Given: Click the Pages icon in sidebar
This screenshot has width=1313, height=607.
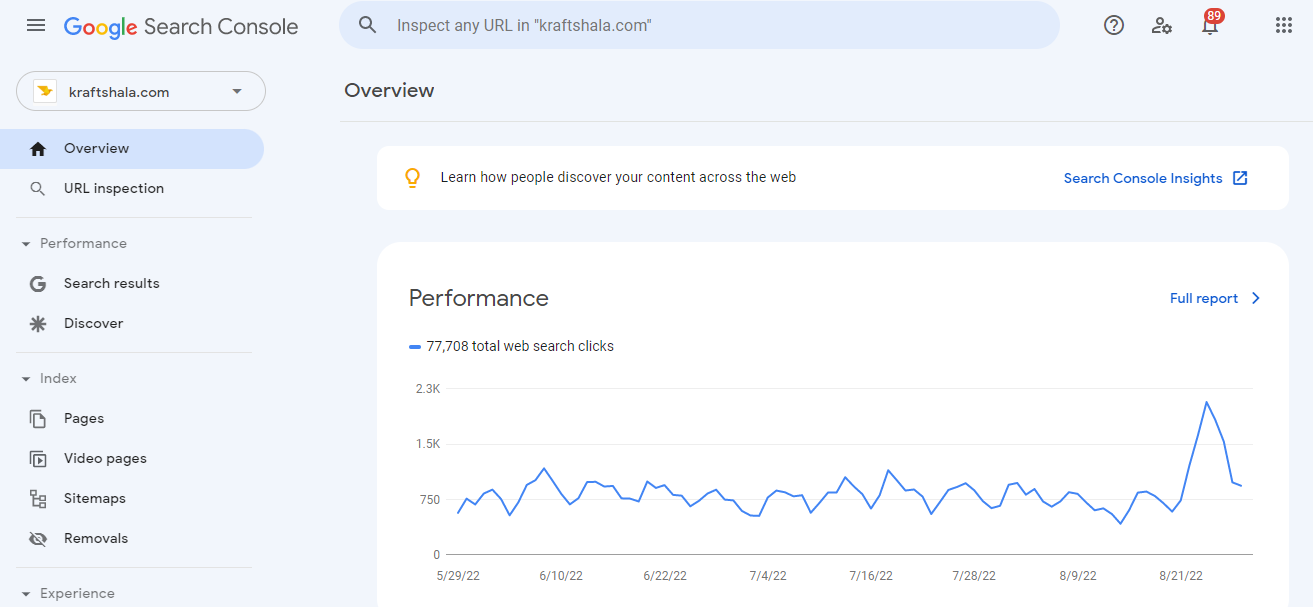Looking at the screenshot, I should (38, 419).
